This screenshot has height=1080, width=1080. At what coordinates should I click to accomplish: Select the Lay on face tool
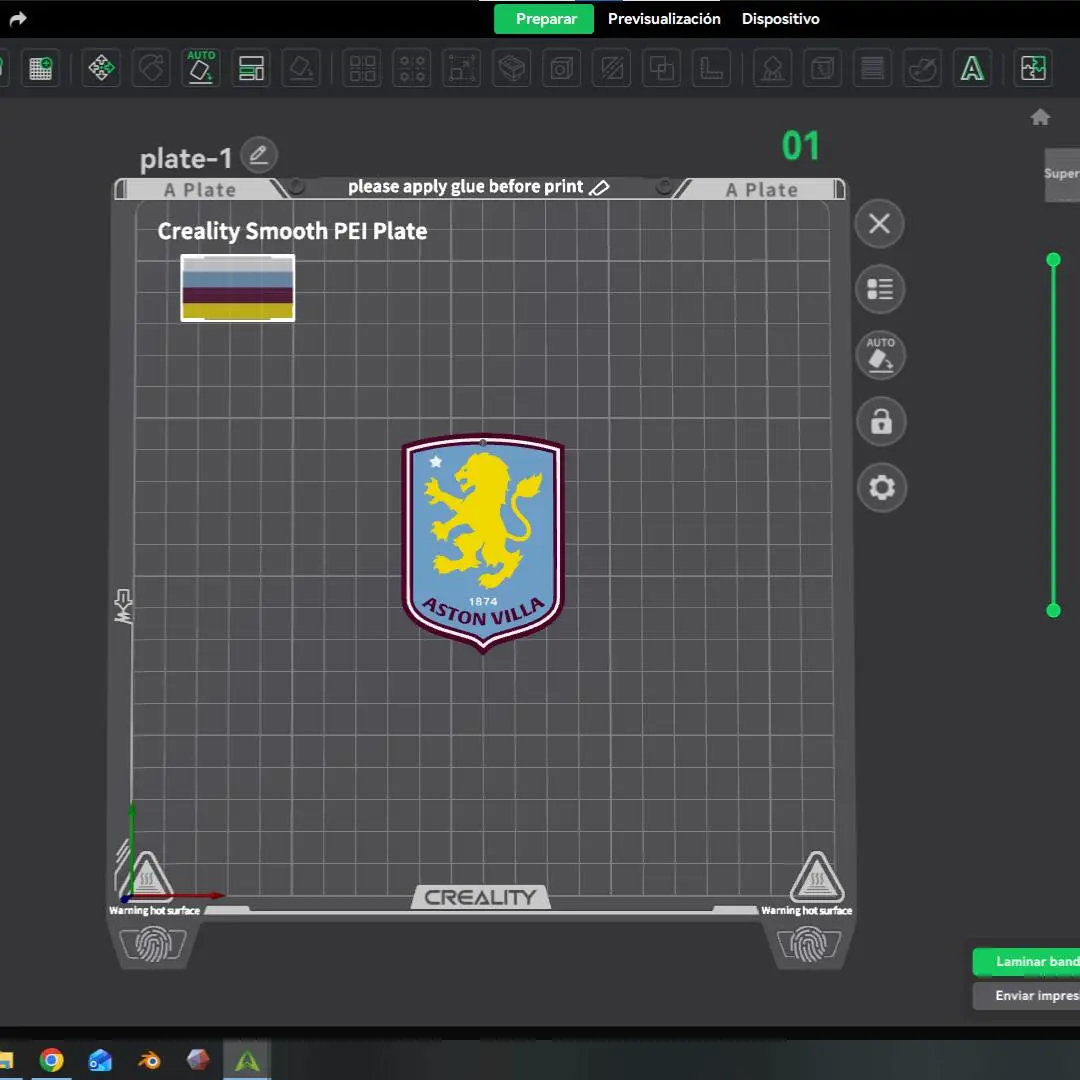coord(302,68)
